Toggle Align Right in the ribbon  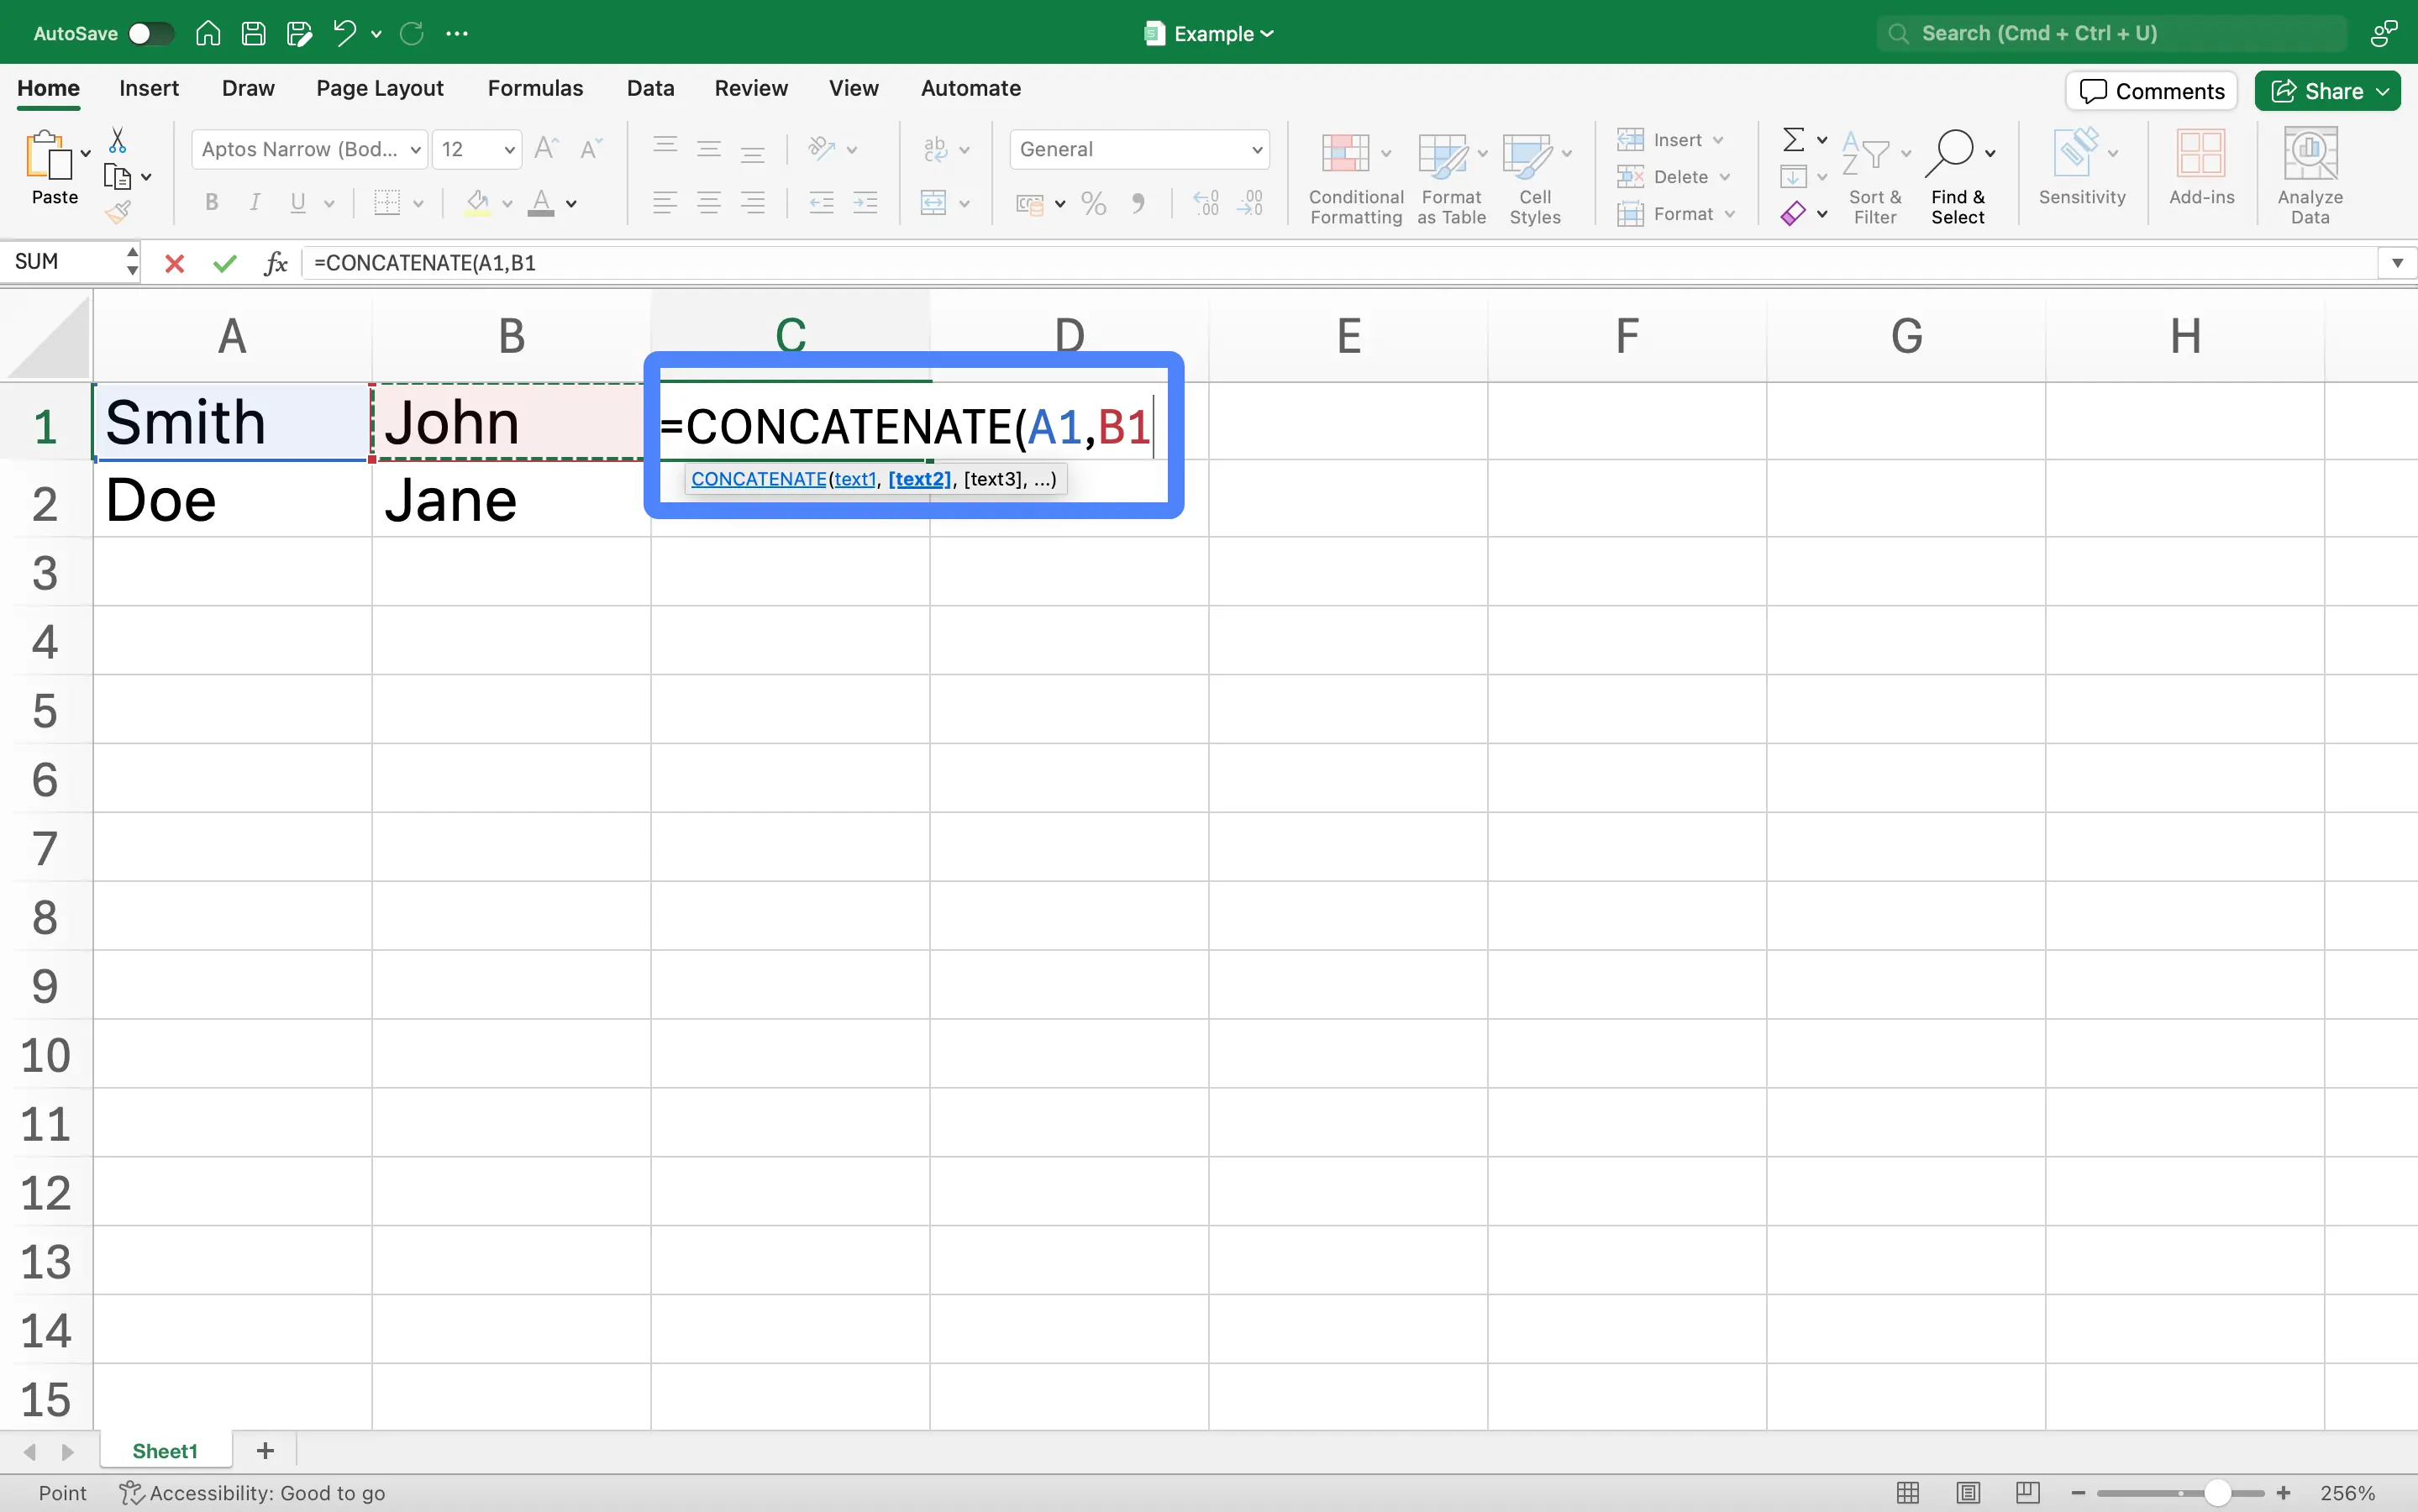pos(752,203)
